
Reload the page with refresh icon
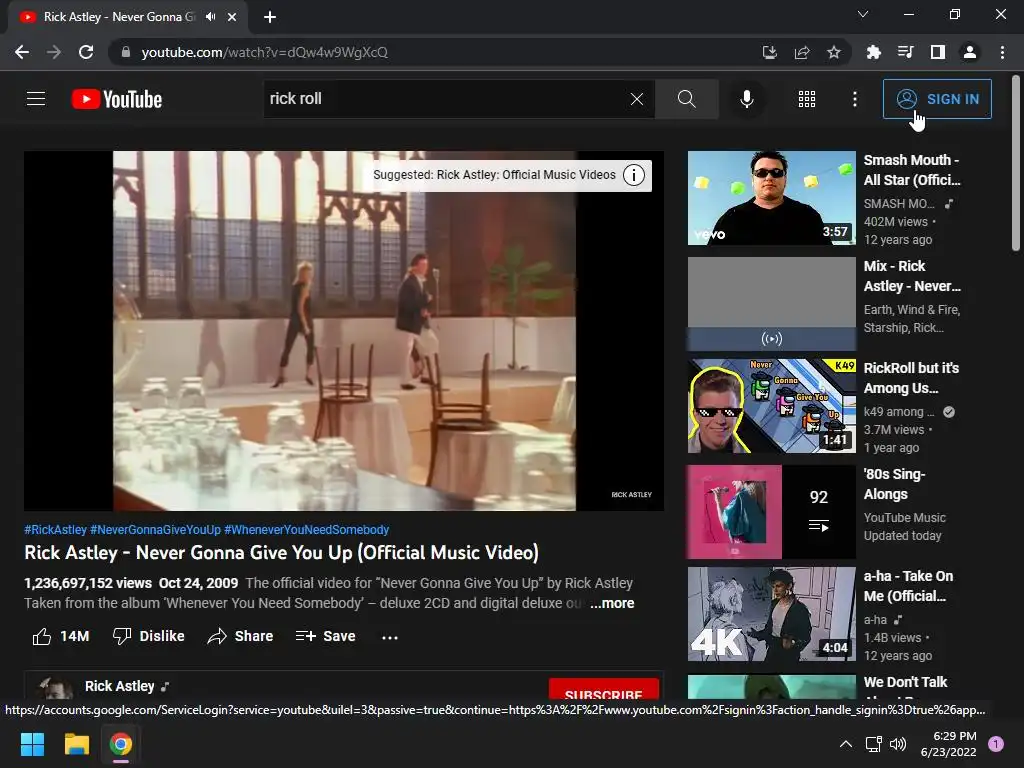[x=86, y=52]
